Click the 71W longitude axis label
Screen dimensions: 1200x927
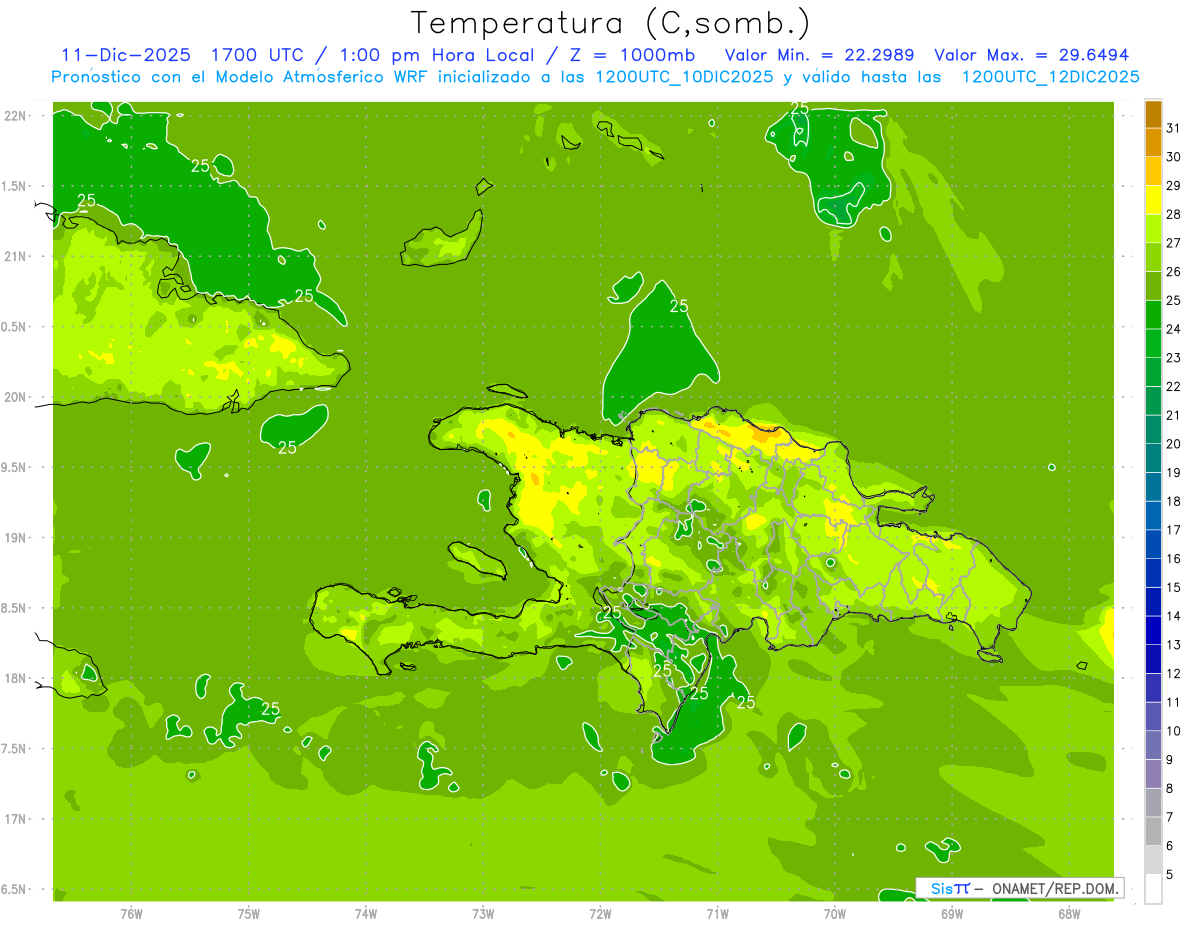[717, 913]
